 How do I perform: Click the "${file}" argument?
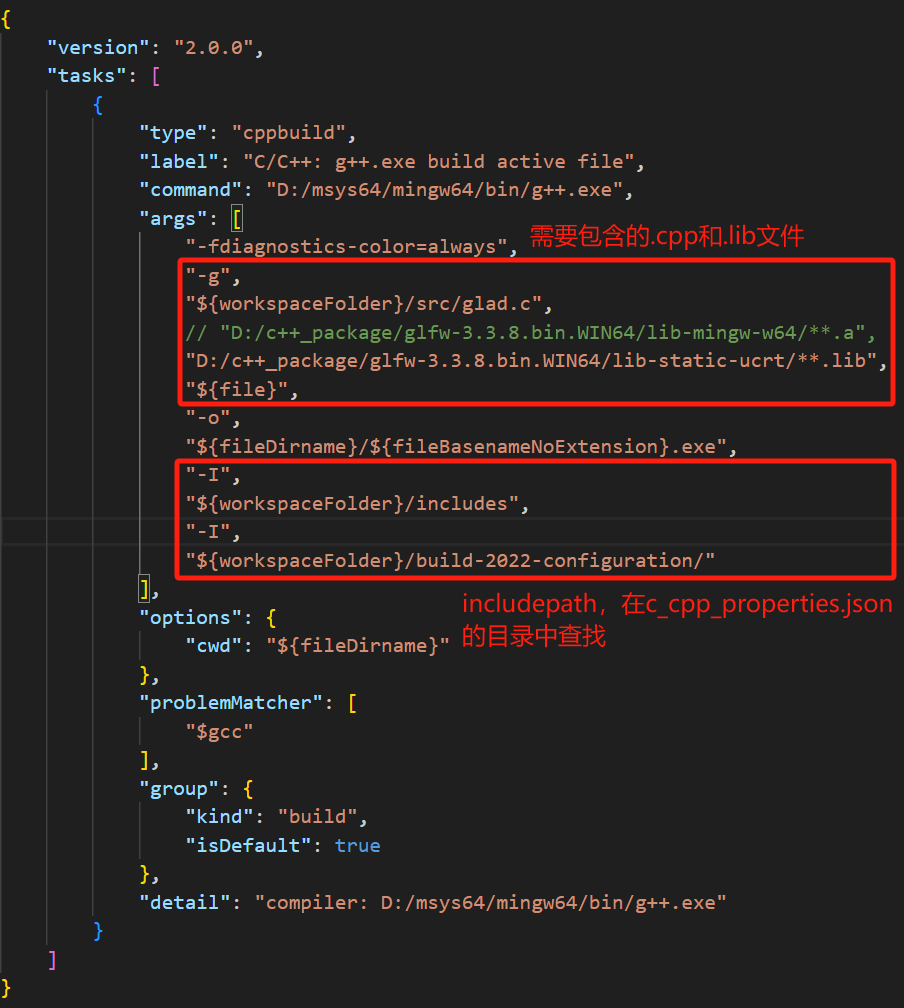click(x=237, y=390)
